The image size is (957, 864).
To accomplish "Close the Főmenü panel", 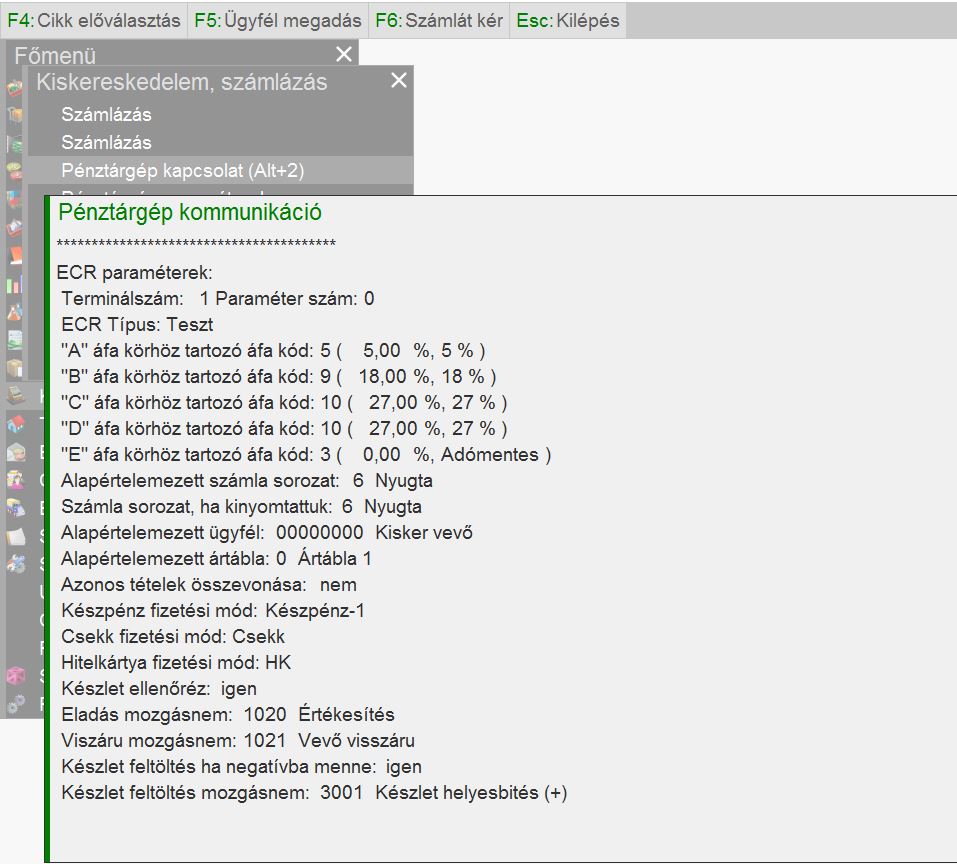I will point(344,55).
